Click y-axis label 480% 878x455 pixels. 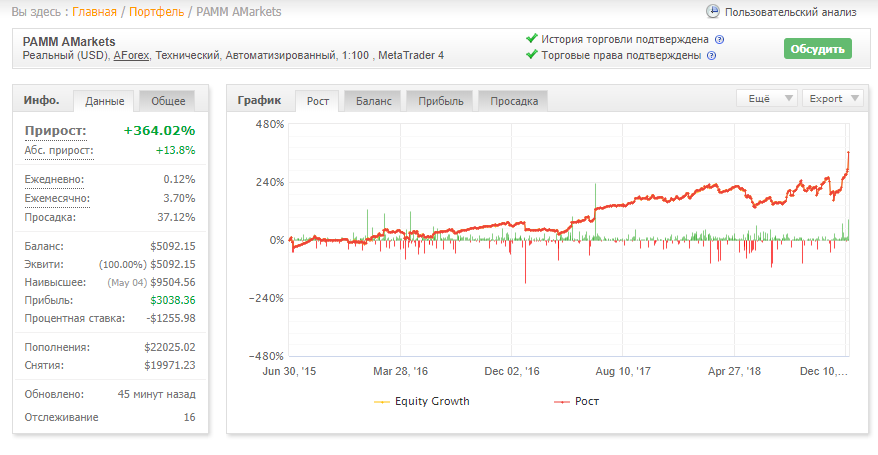click(270, 124)
